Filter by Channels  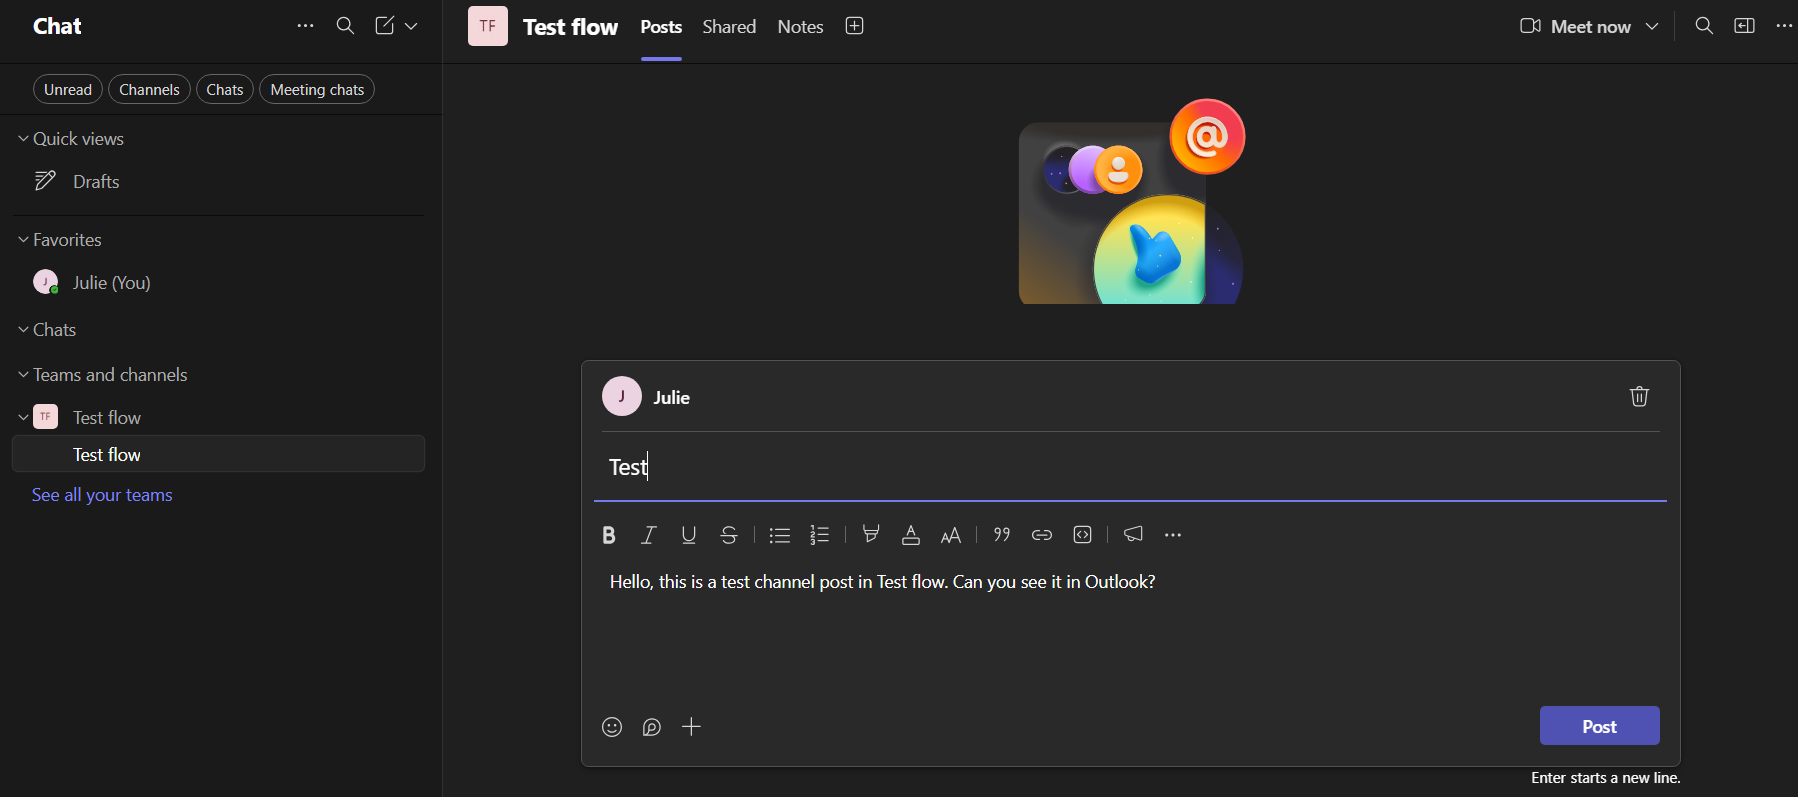tap(149, 89)
